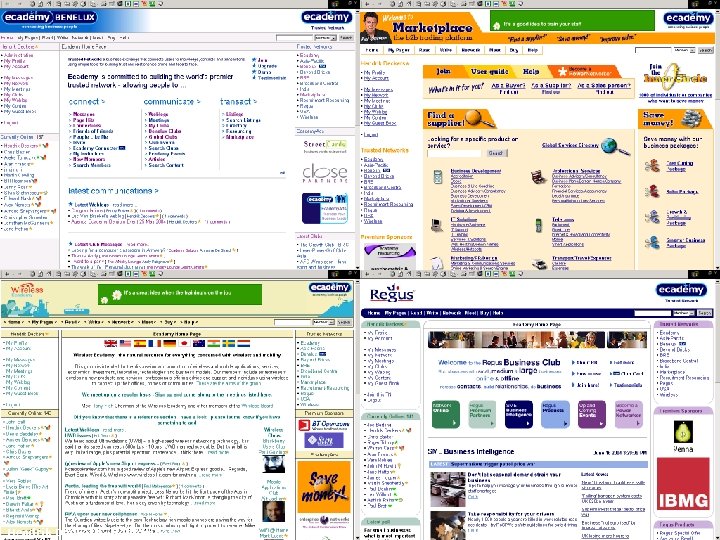
Task: Click the mobile phone icon next to Telecoms
Action: [x=539, y=225]
